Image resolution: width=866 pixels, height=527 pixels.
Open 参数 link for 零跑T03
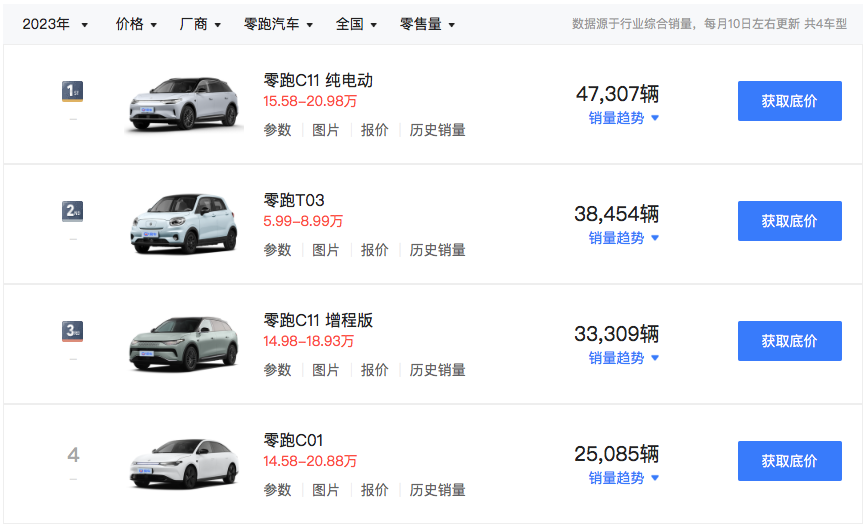coord(277,250)
